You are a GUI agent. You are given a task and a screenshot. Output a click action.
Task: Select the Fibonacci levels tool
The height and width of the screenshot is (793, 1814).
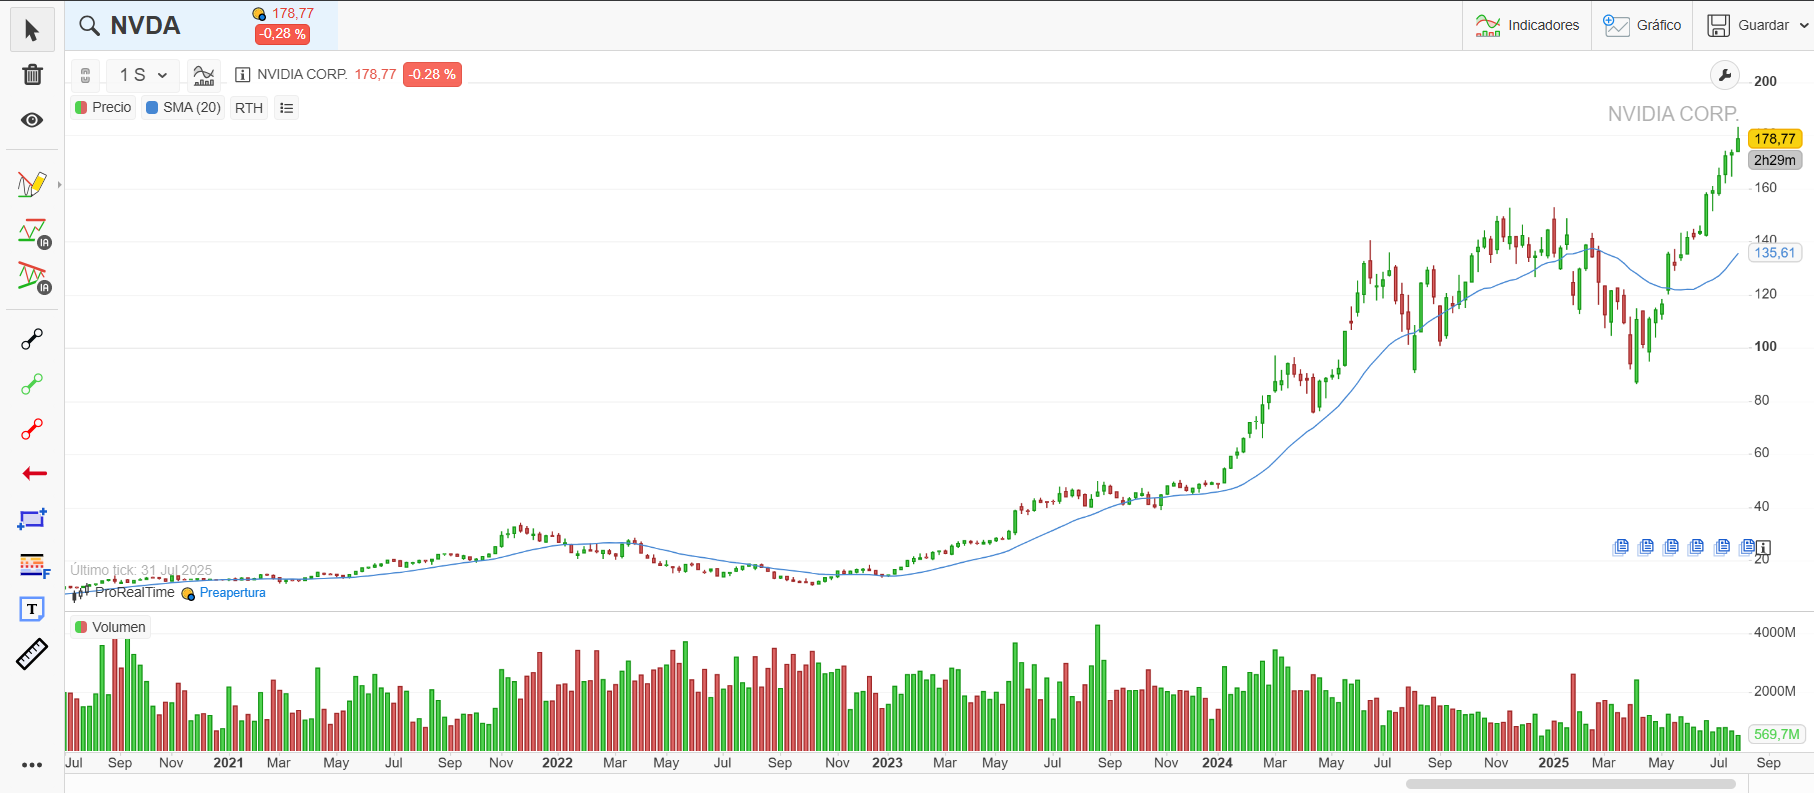pos(34,566)
